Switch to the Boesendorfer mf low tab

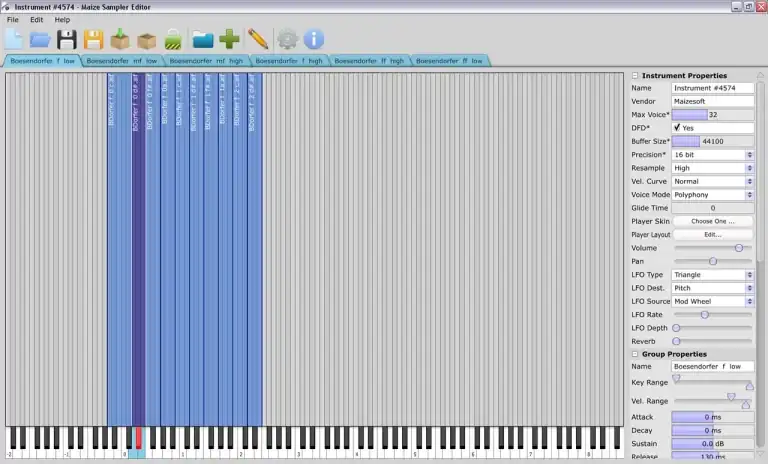tap(122, 61)
